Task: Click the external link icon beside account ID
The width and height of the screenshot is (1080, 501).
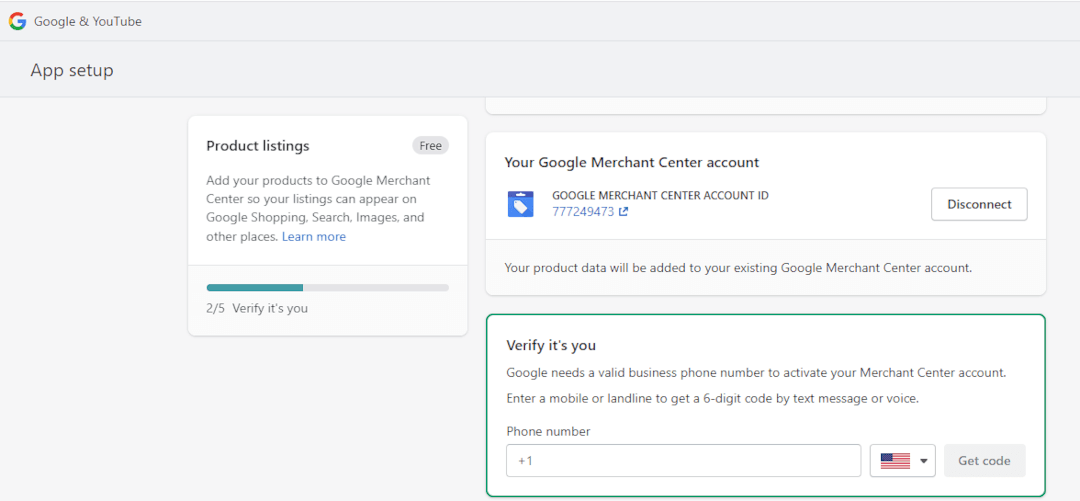Action: 624,212
